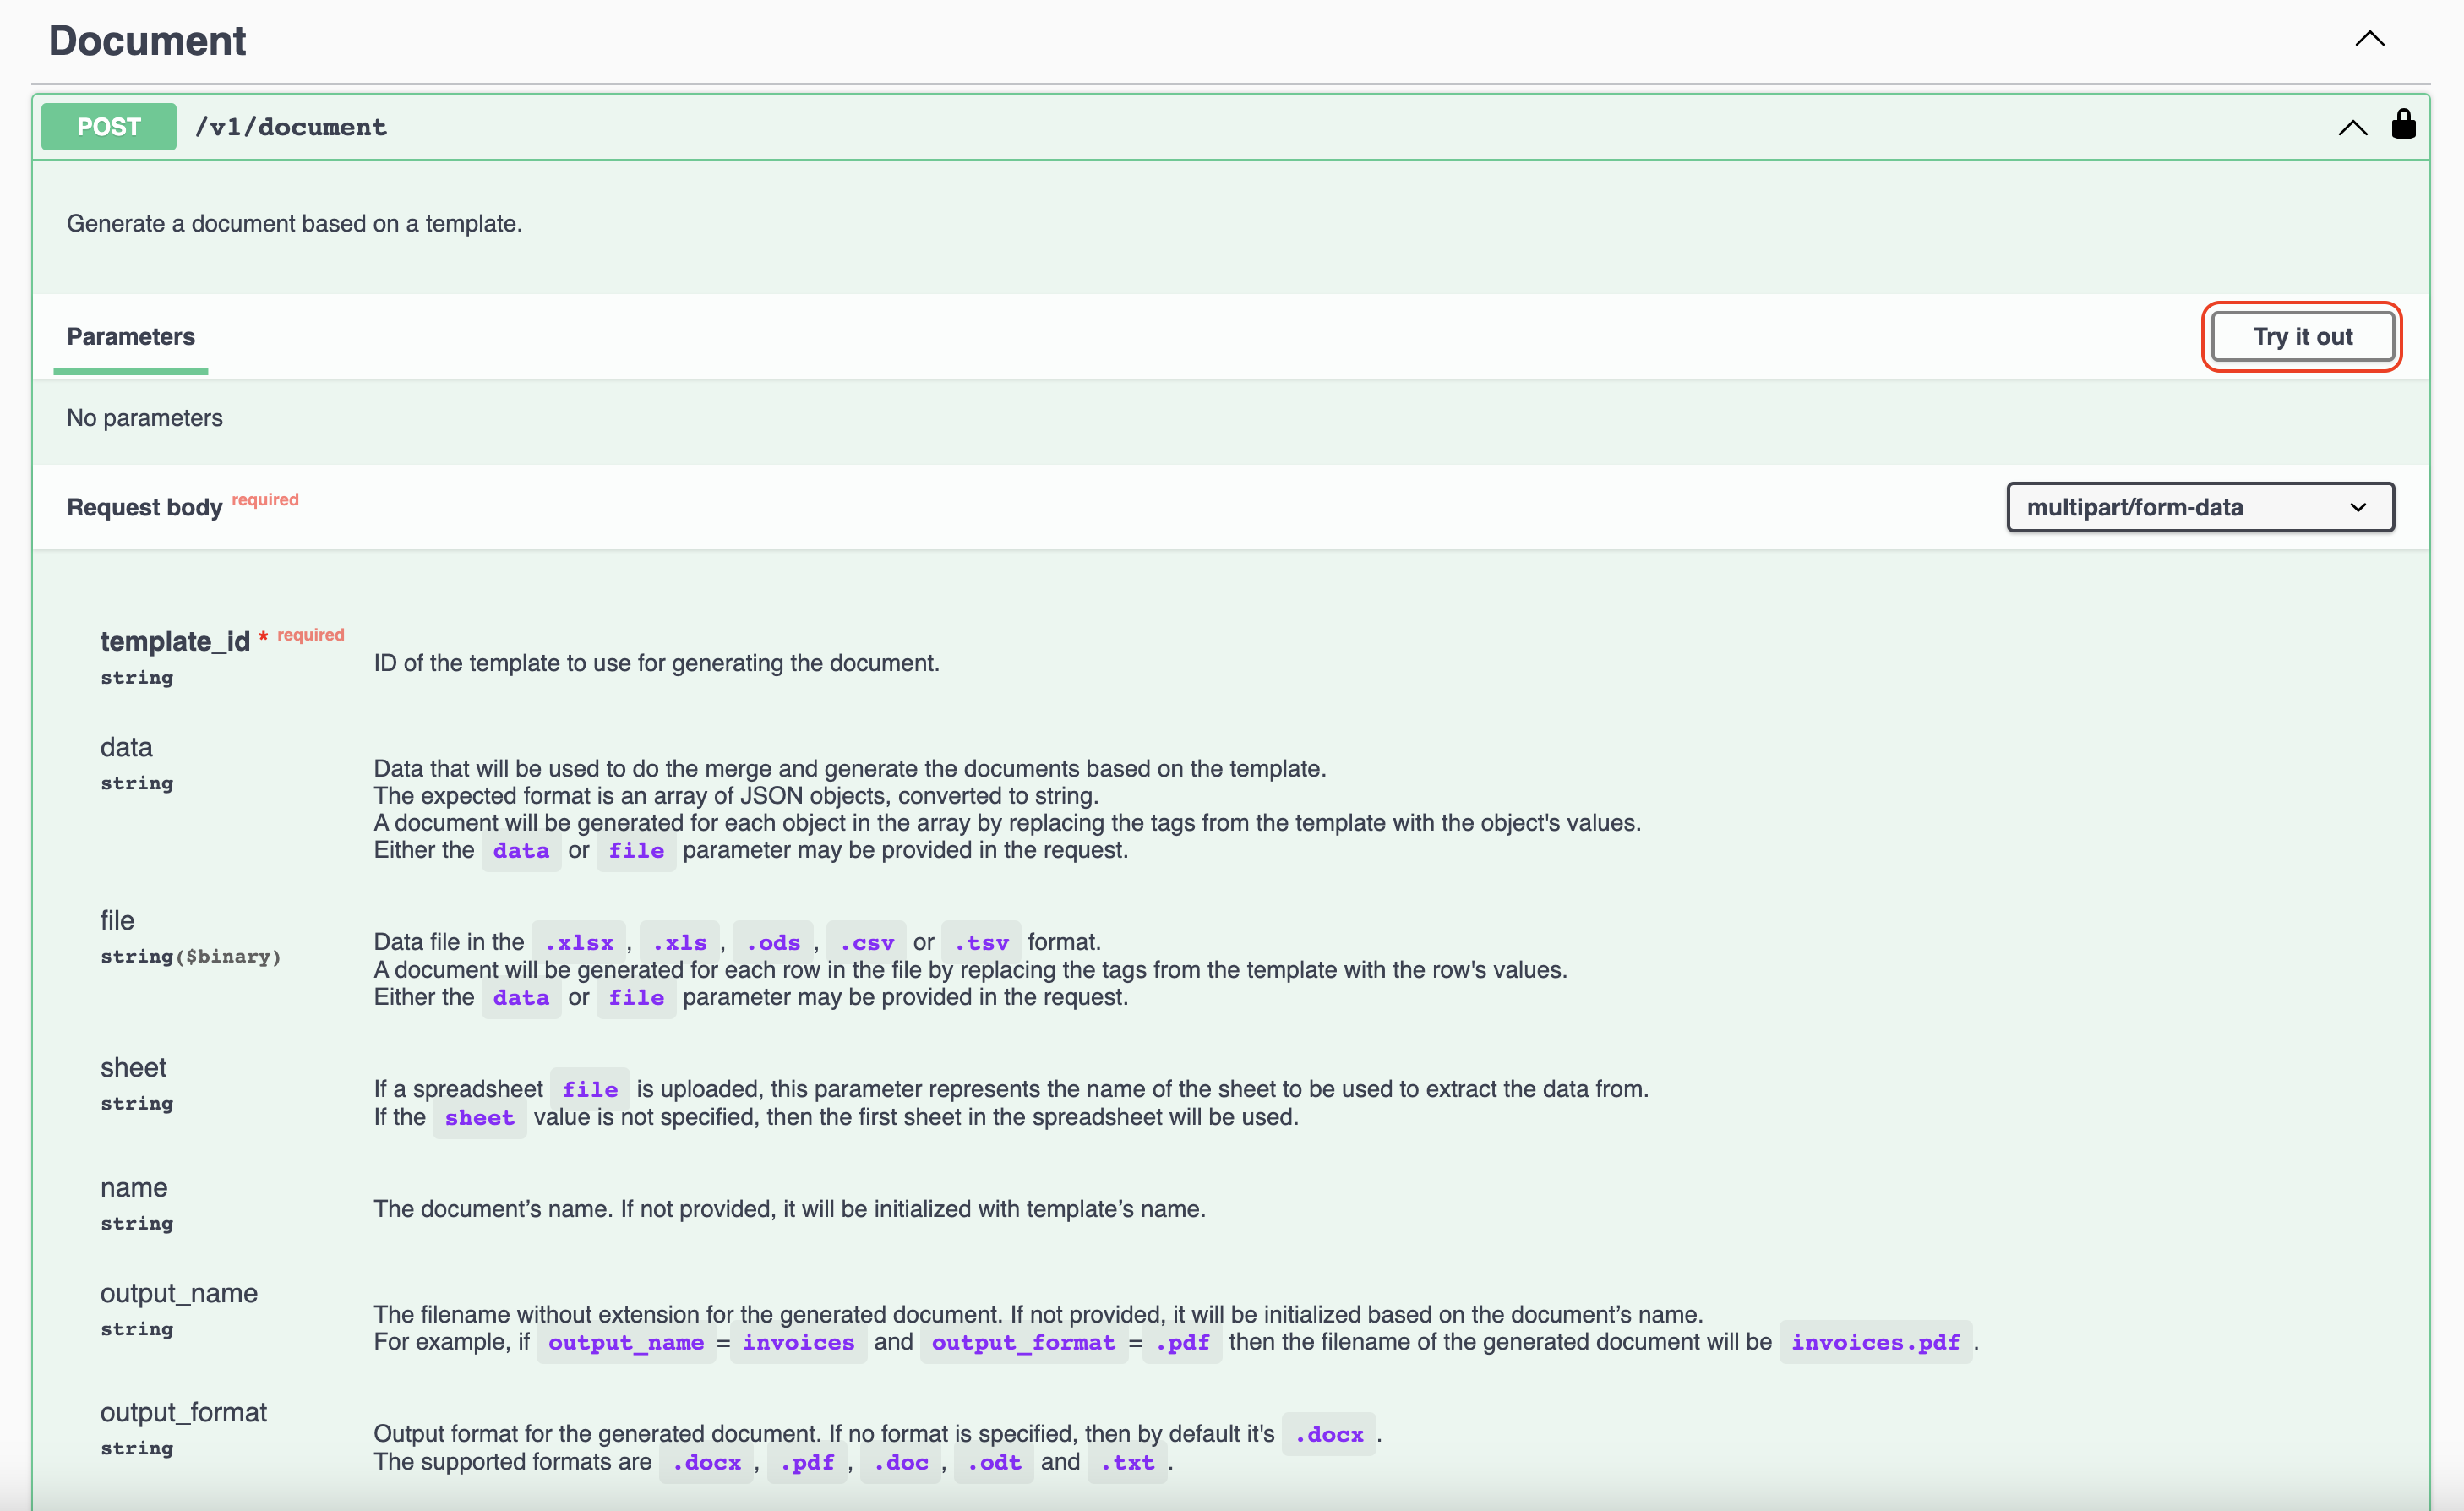This screenshot has height=1511, width=2464.
Task: Click the invoices.pdf code snippet
Action: tap(1875, 1342)
